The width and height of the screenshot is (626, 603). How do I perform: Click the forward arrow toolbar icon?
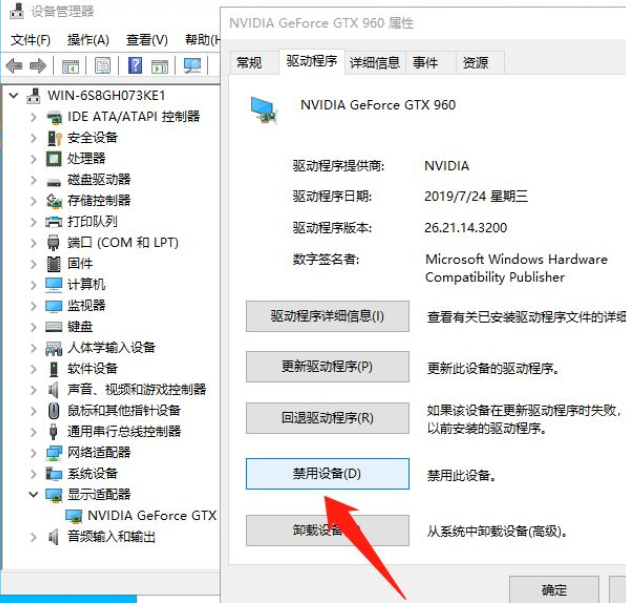coord(38,65)
